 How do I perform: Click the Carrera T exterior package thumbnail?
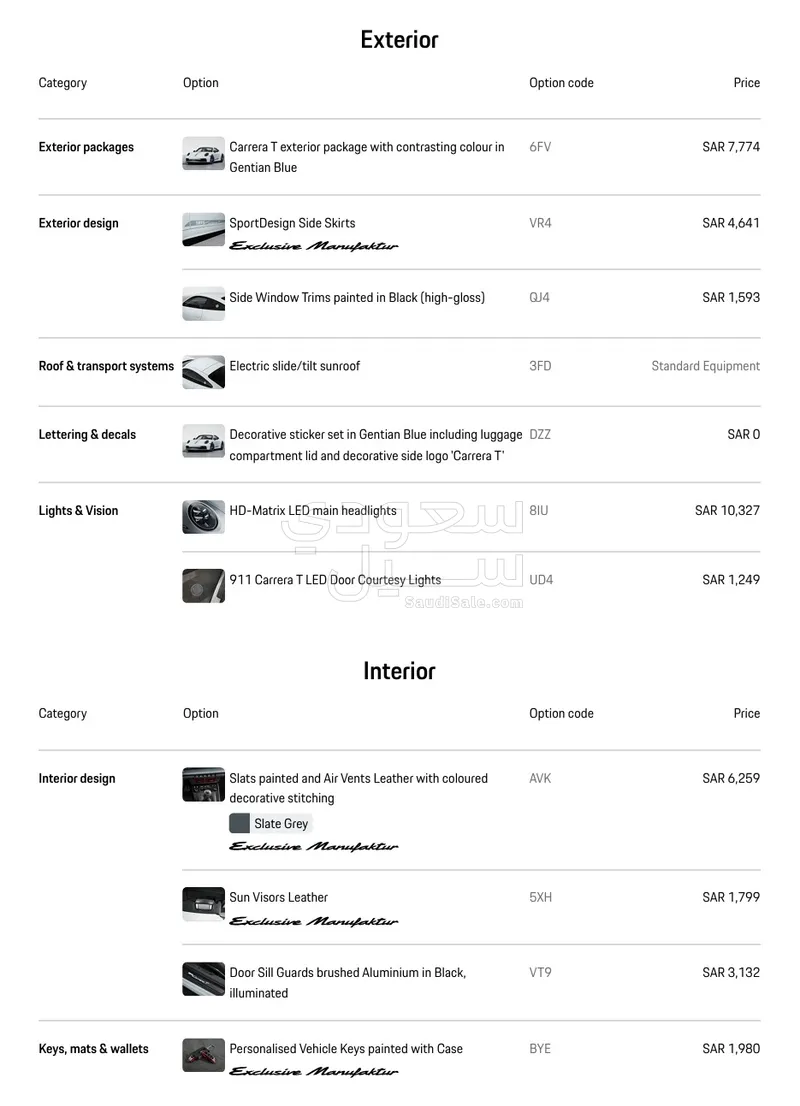203,154
